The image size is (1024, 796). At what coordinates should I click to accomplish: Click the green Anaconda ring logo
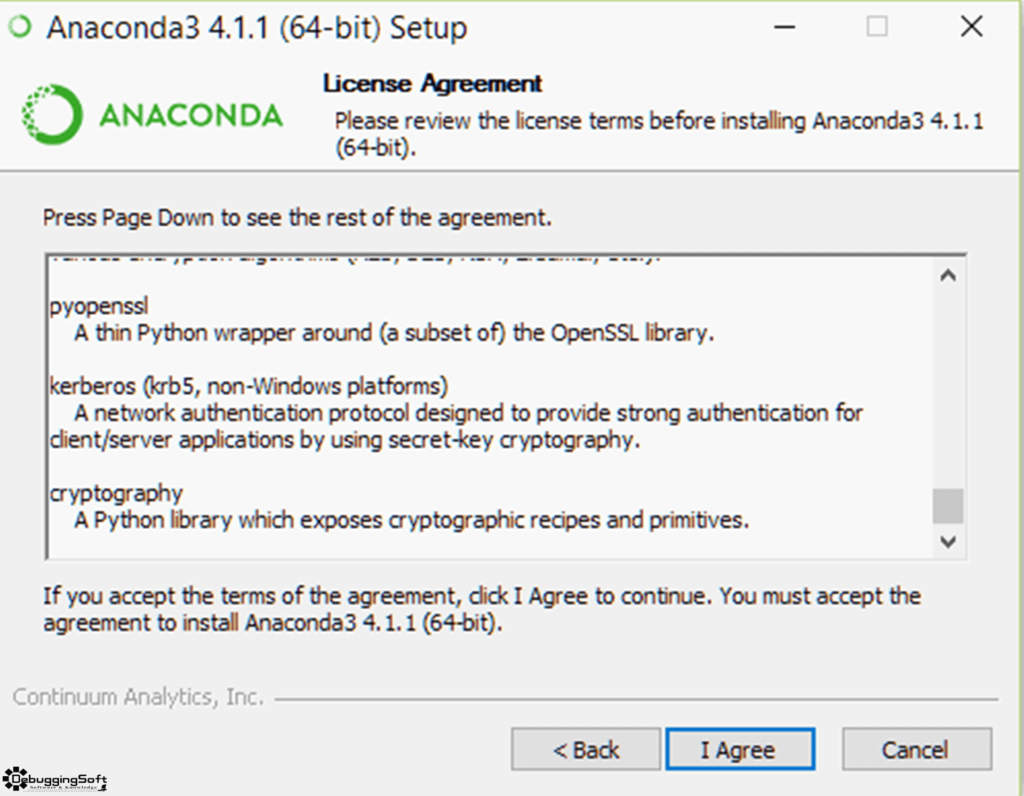[52, 114]
